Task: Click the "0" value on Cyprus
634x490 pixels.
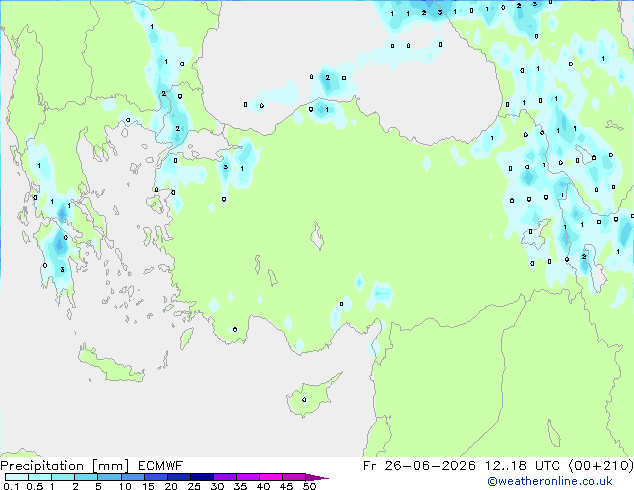Action: coord(304,400)
